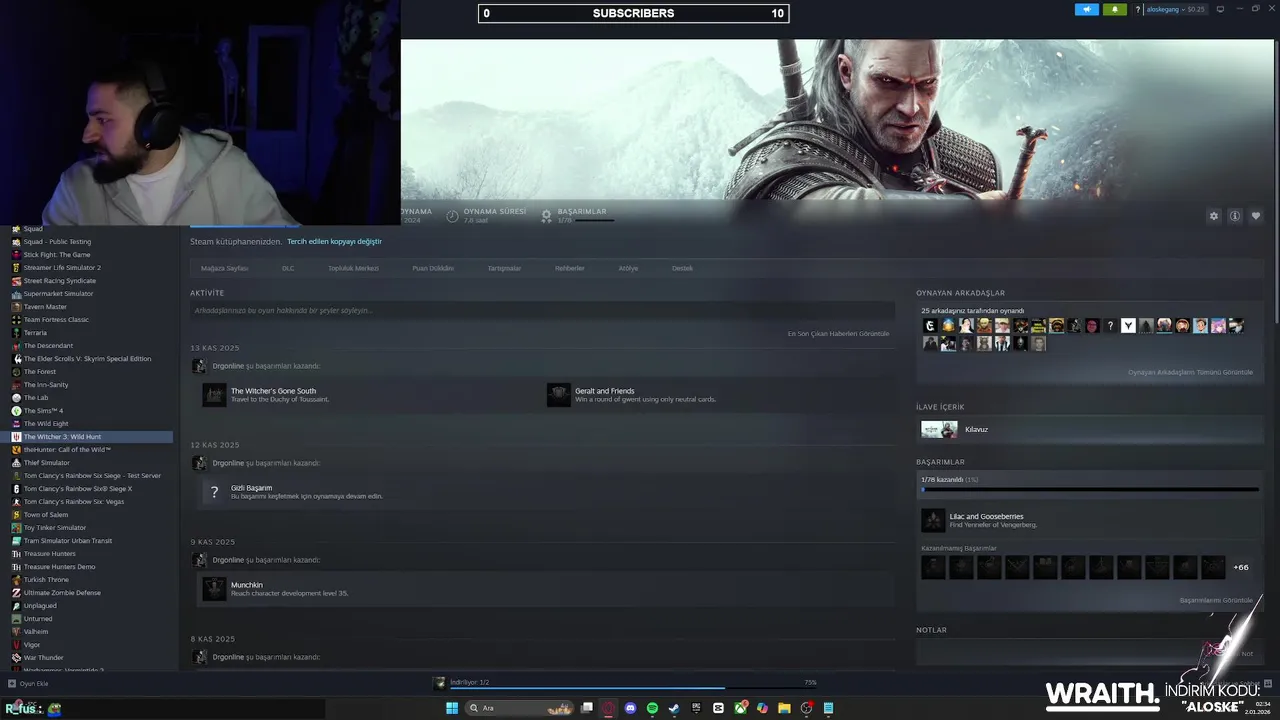This screenshot has width=1280, height=720.
Task: Show game info icon
Action: [1235, 216]
